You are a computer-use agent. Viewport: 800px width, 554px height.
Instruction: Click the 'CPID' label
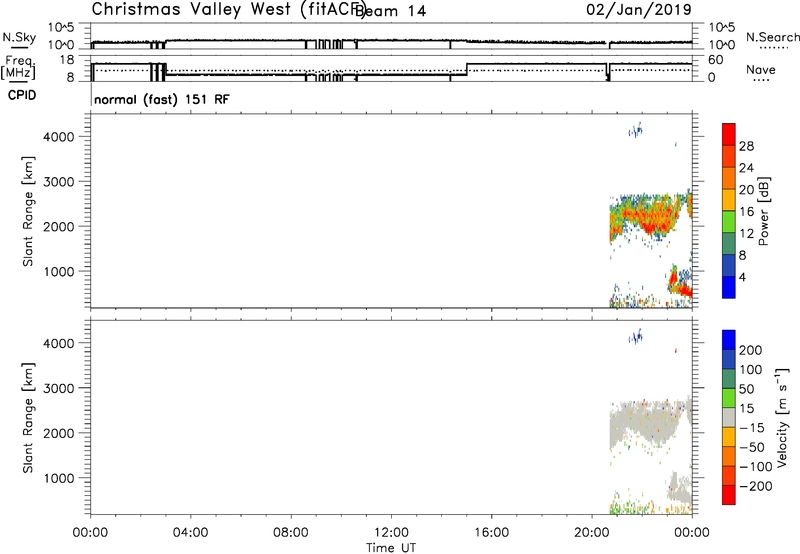[x=22, y=95]
